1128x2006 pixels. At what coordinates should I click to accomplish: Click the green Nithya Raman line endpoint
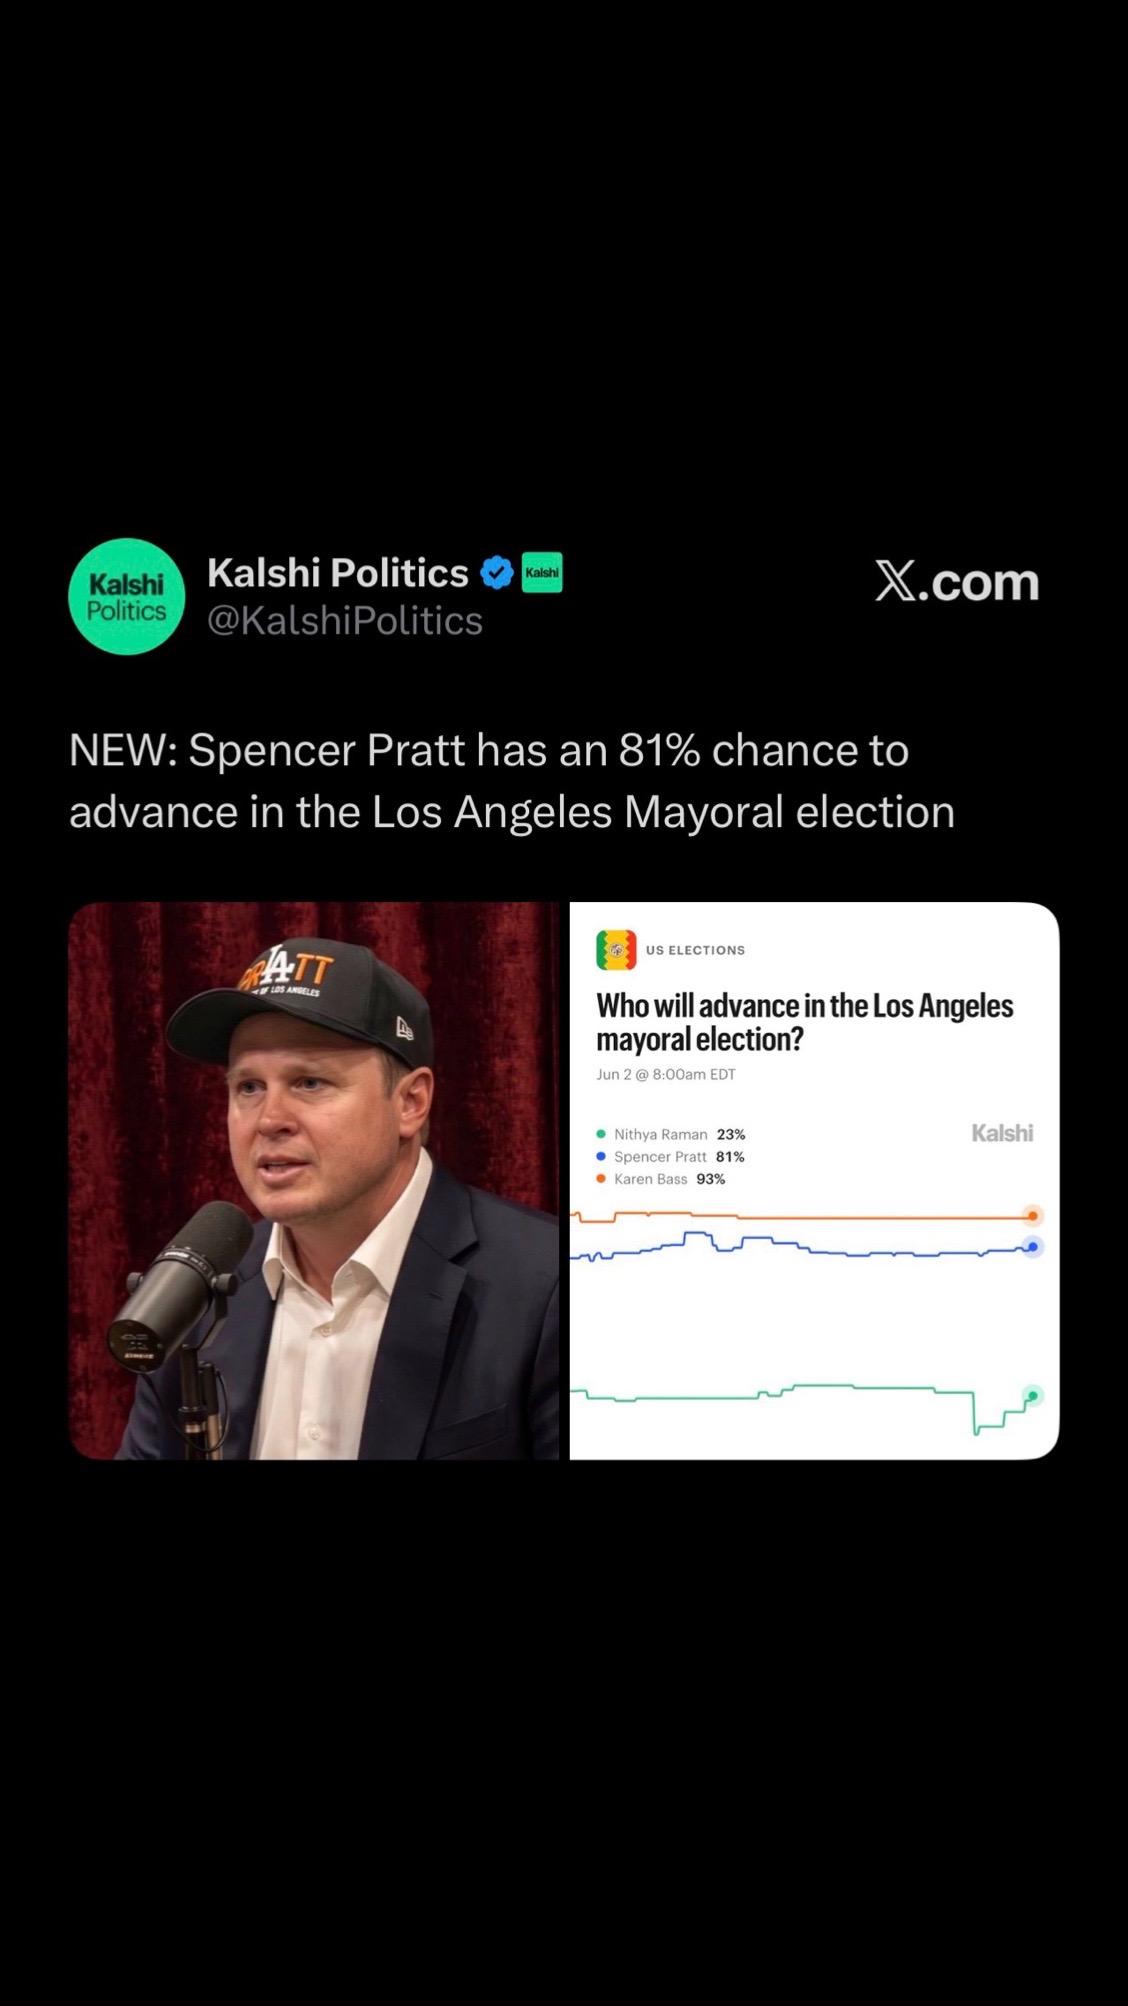pyautogui.click(x=1033, y=1396)
